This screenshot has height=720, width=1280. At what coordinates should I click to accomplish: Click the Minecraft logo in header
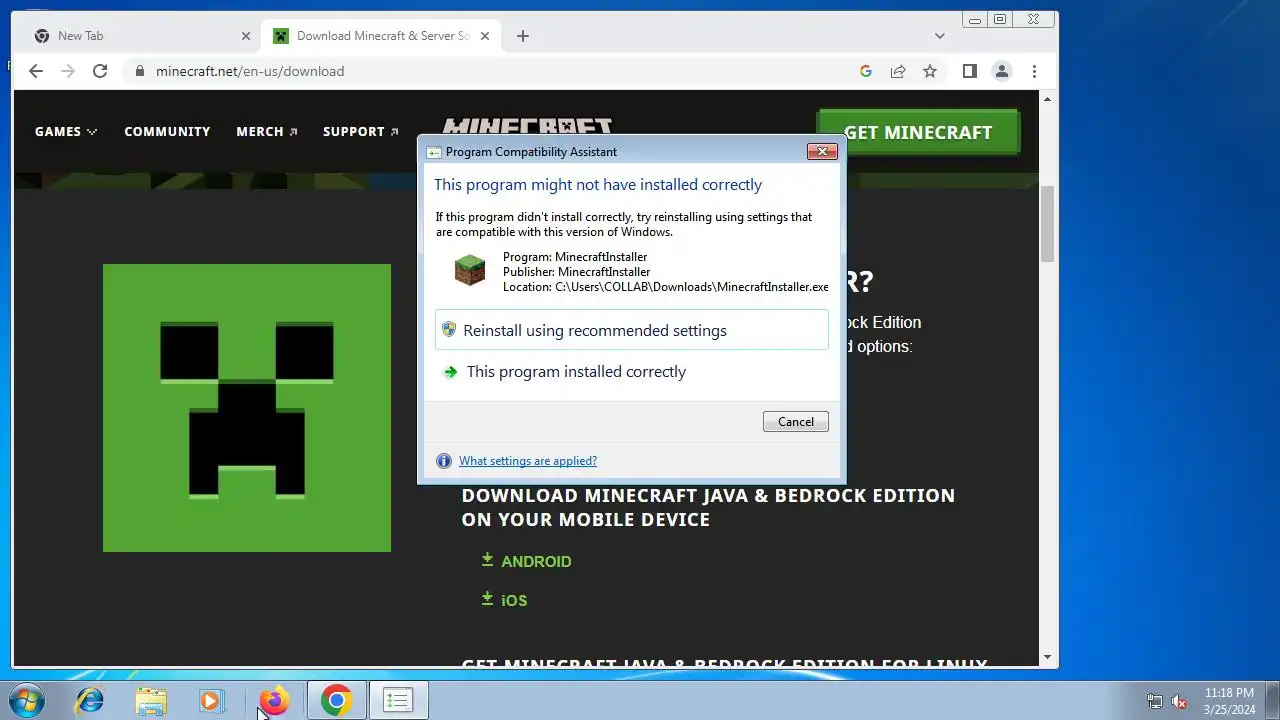[x=527, y=126]
